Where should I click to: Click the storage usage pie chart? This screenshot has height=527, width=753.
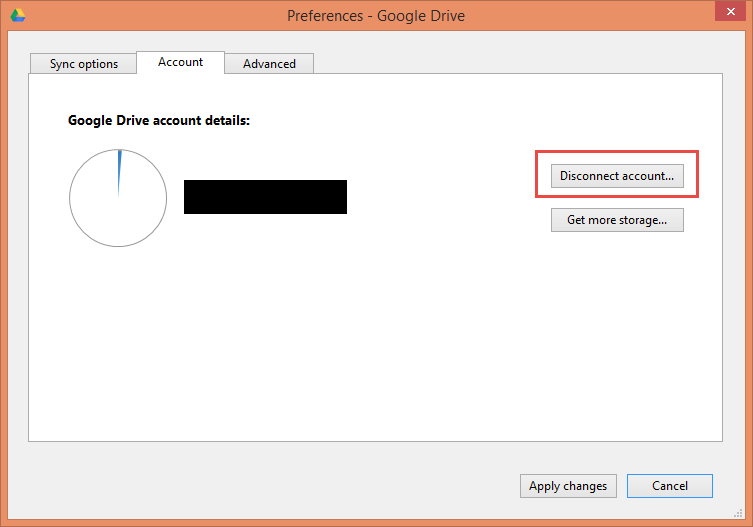118,198
